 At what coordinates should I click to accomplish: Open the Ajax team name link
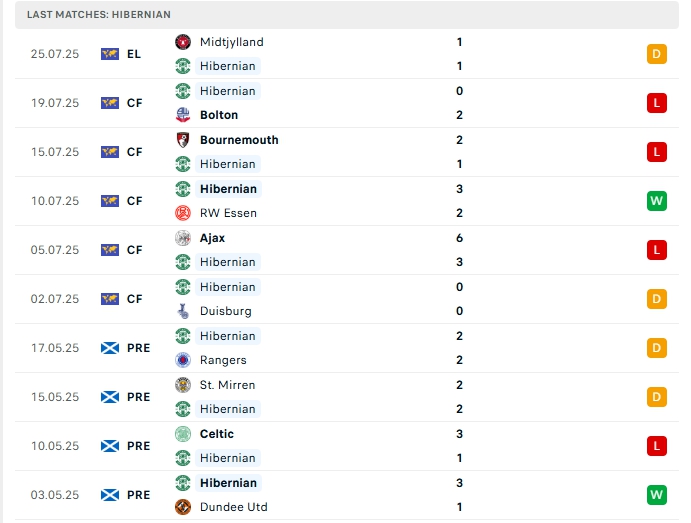212,238
